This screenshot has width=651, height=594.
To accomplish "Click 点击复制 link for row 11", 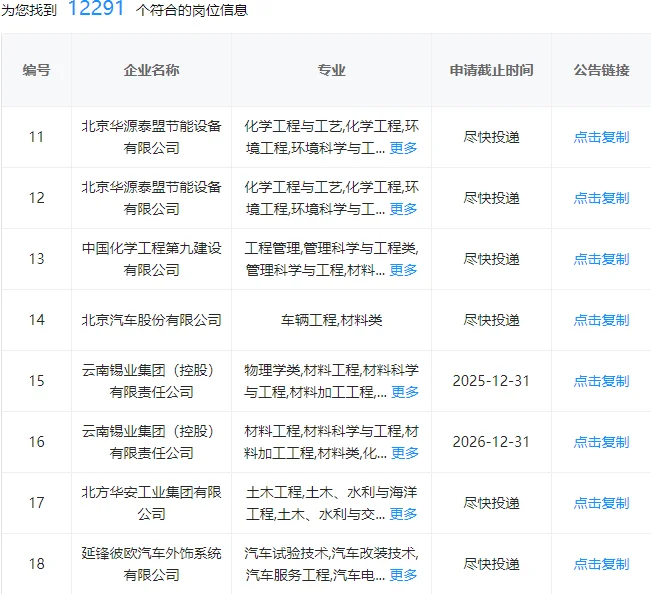I will pos(601,137).
